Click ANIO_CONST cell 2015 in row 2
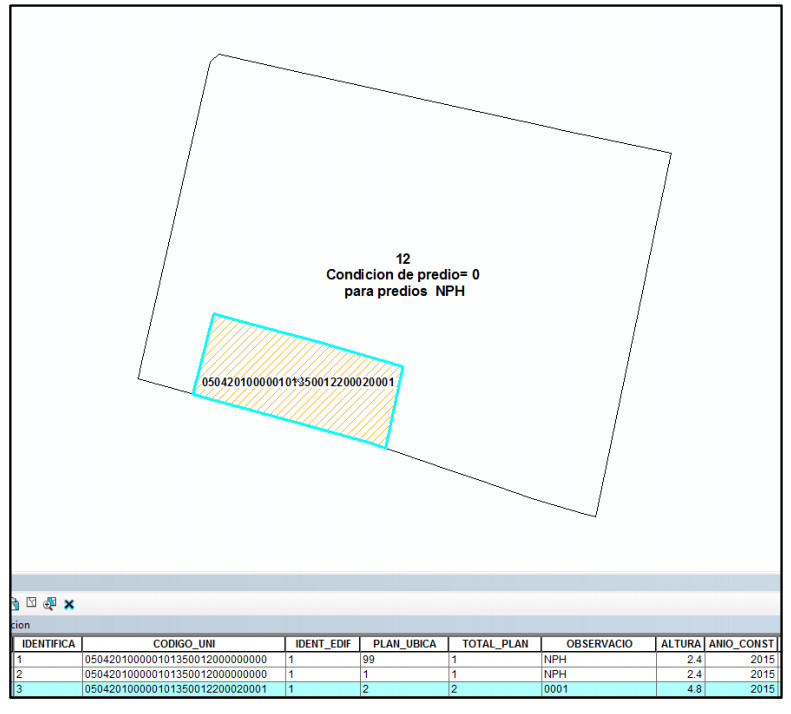 741,674
